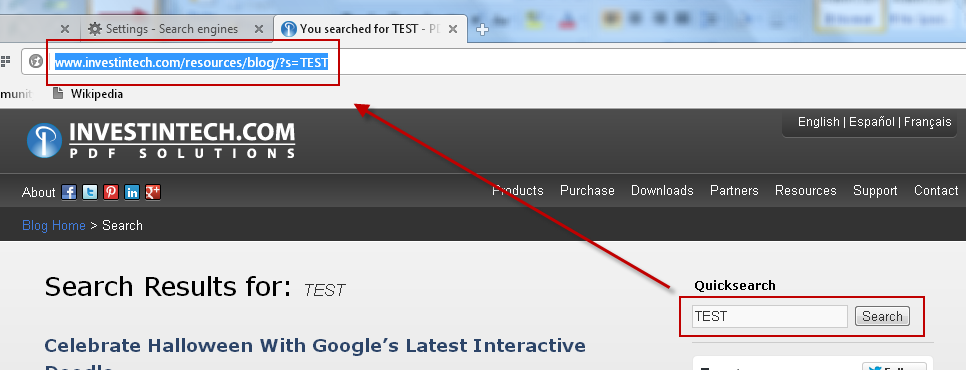Click the address bar URL
This screenshot has height=370, width=966.
pyautogui.click(x=192, y=62)
